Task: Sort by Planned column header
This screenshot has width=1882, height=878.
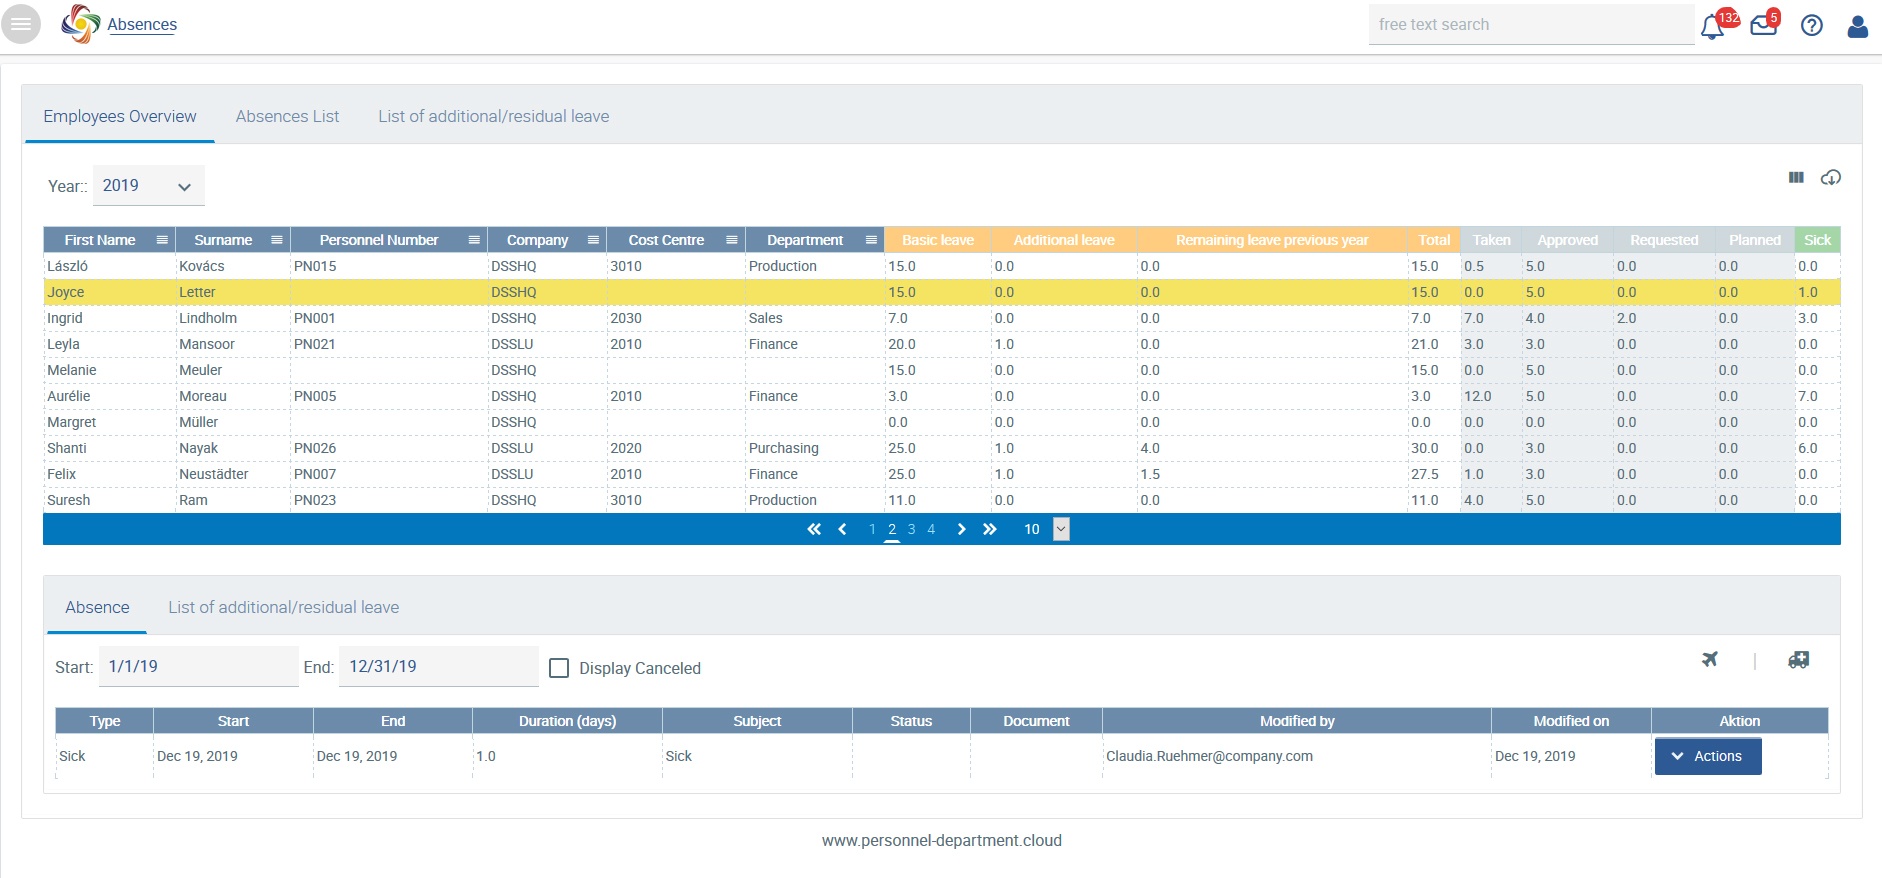Action: (x=1755, y=240)
